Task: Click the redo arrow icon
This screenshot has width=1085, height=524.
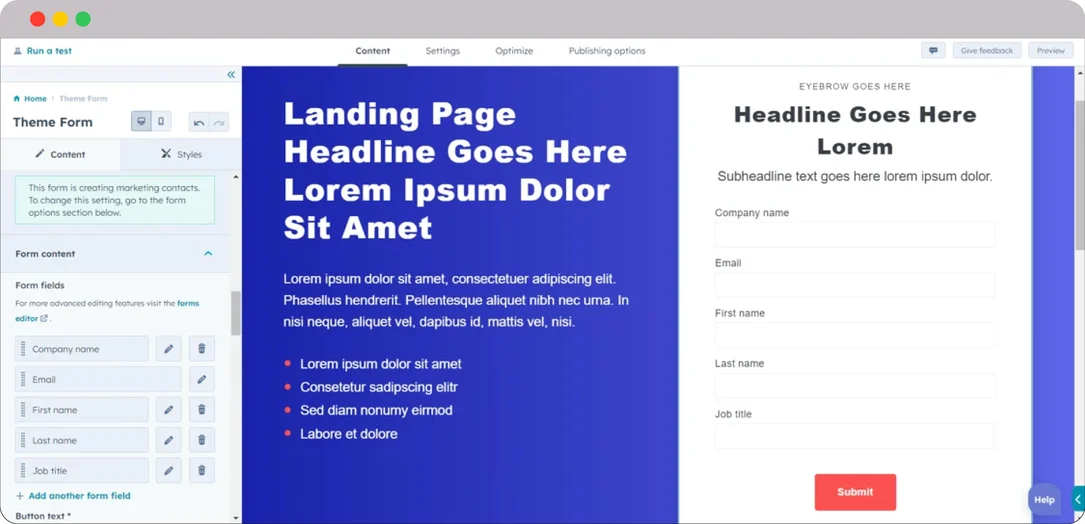Action: 219,123
